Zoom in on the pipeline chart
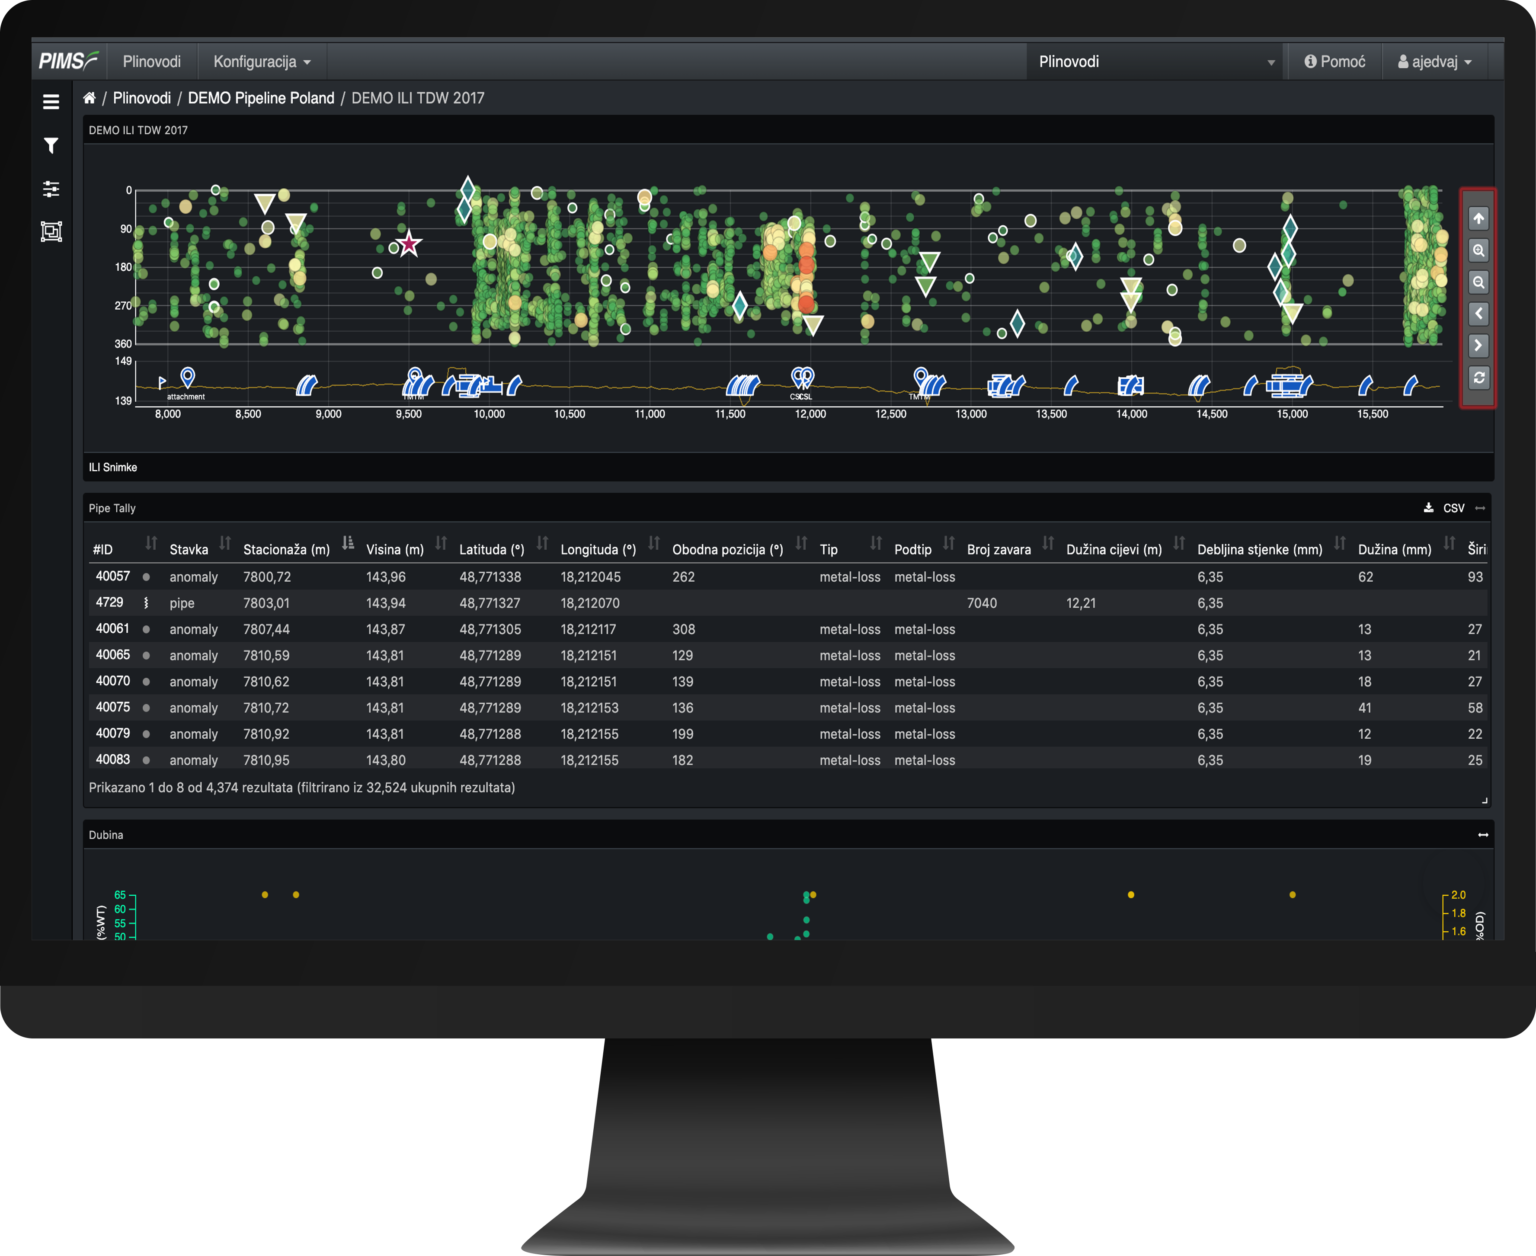This screenshot has height=1256, width=1536. click(x=1478, y=250)
